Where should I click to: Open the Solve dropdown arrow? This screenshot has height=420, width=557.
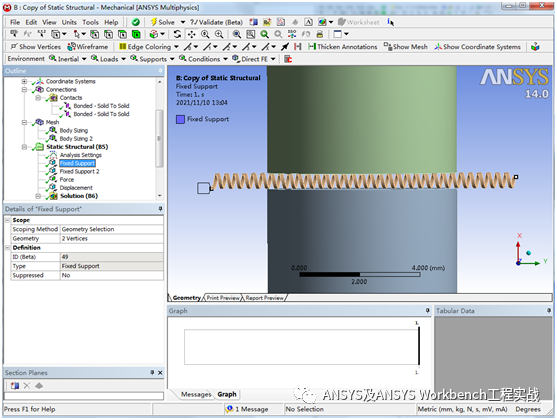point(183,22)
